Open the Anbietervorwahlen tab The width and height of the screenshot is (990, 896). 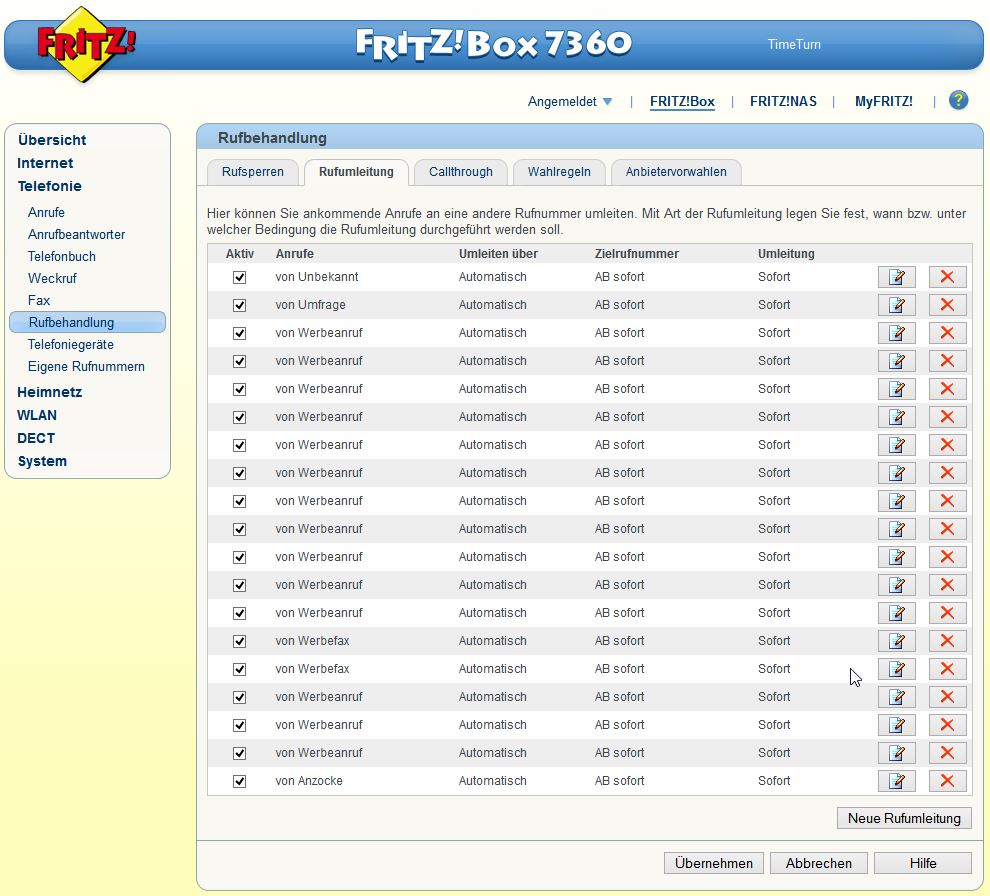click(676, 172)
